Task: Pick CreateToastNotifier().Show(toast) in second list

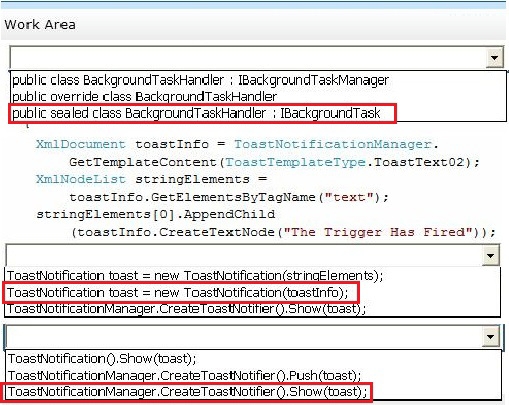Action: point(186,309)
